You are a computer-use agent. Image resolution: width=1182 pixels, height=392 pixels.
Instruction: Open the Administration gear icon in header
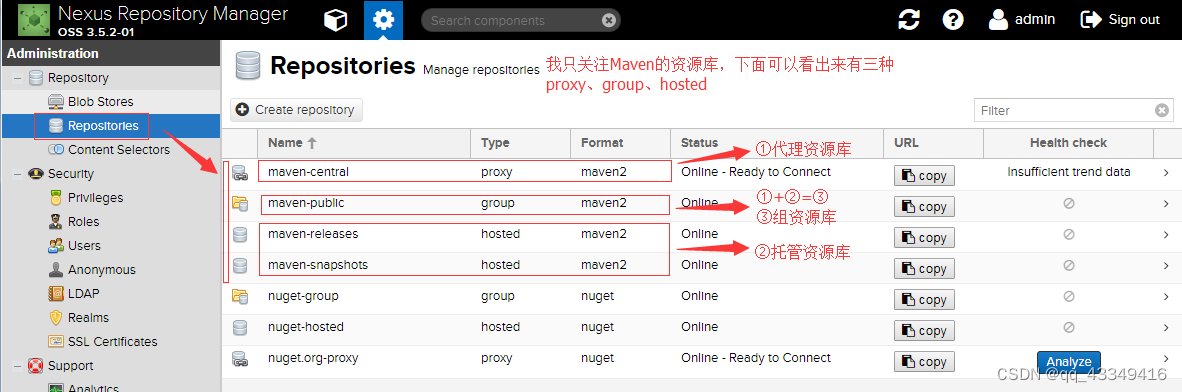[383, 20]
